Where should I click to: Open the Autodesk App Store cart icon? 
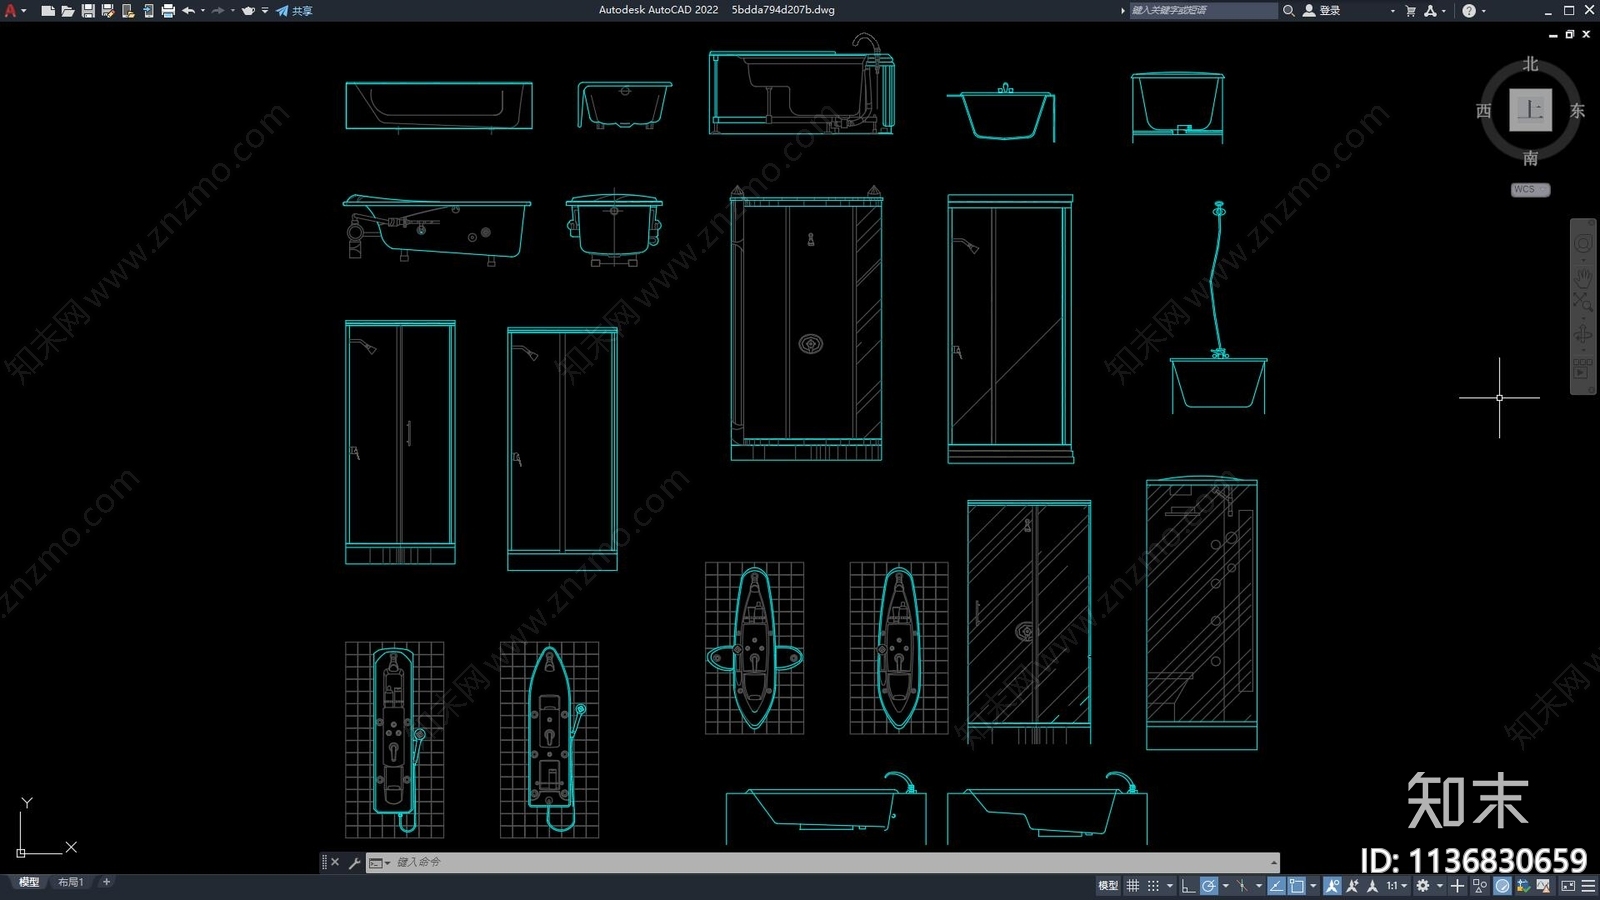[1411, 11]
